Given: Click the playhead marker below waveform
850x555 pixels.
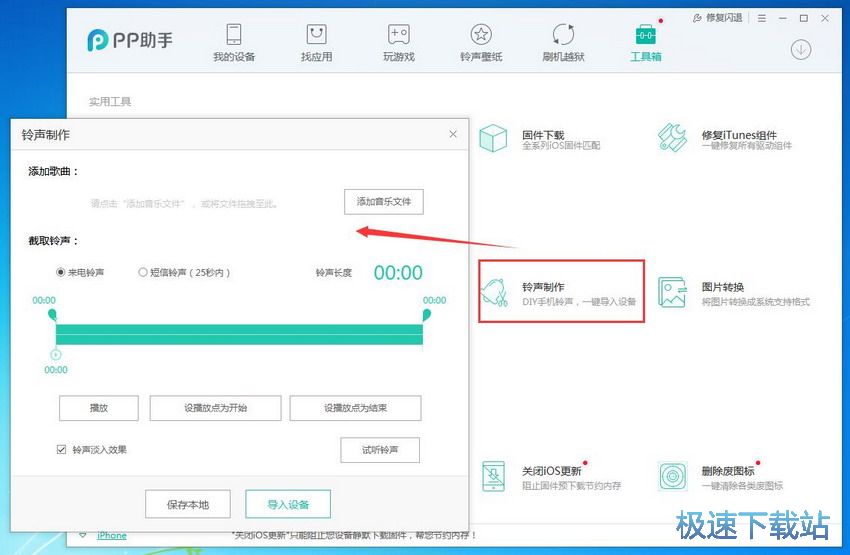Looking at the screenshot, I should pyautogui.click(x=56, y=354).
